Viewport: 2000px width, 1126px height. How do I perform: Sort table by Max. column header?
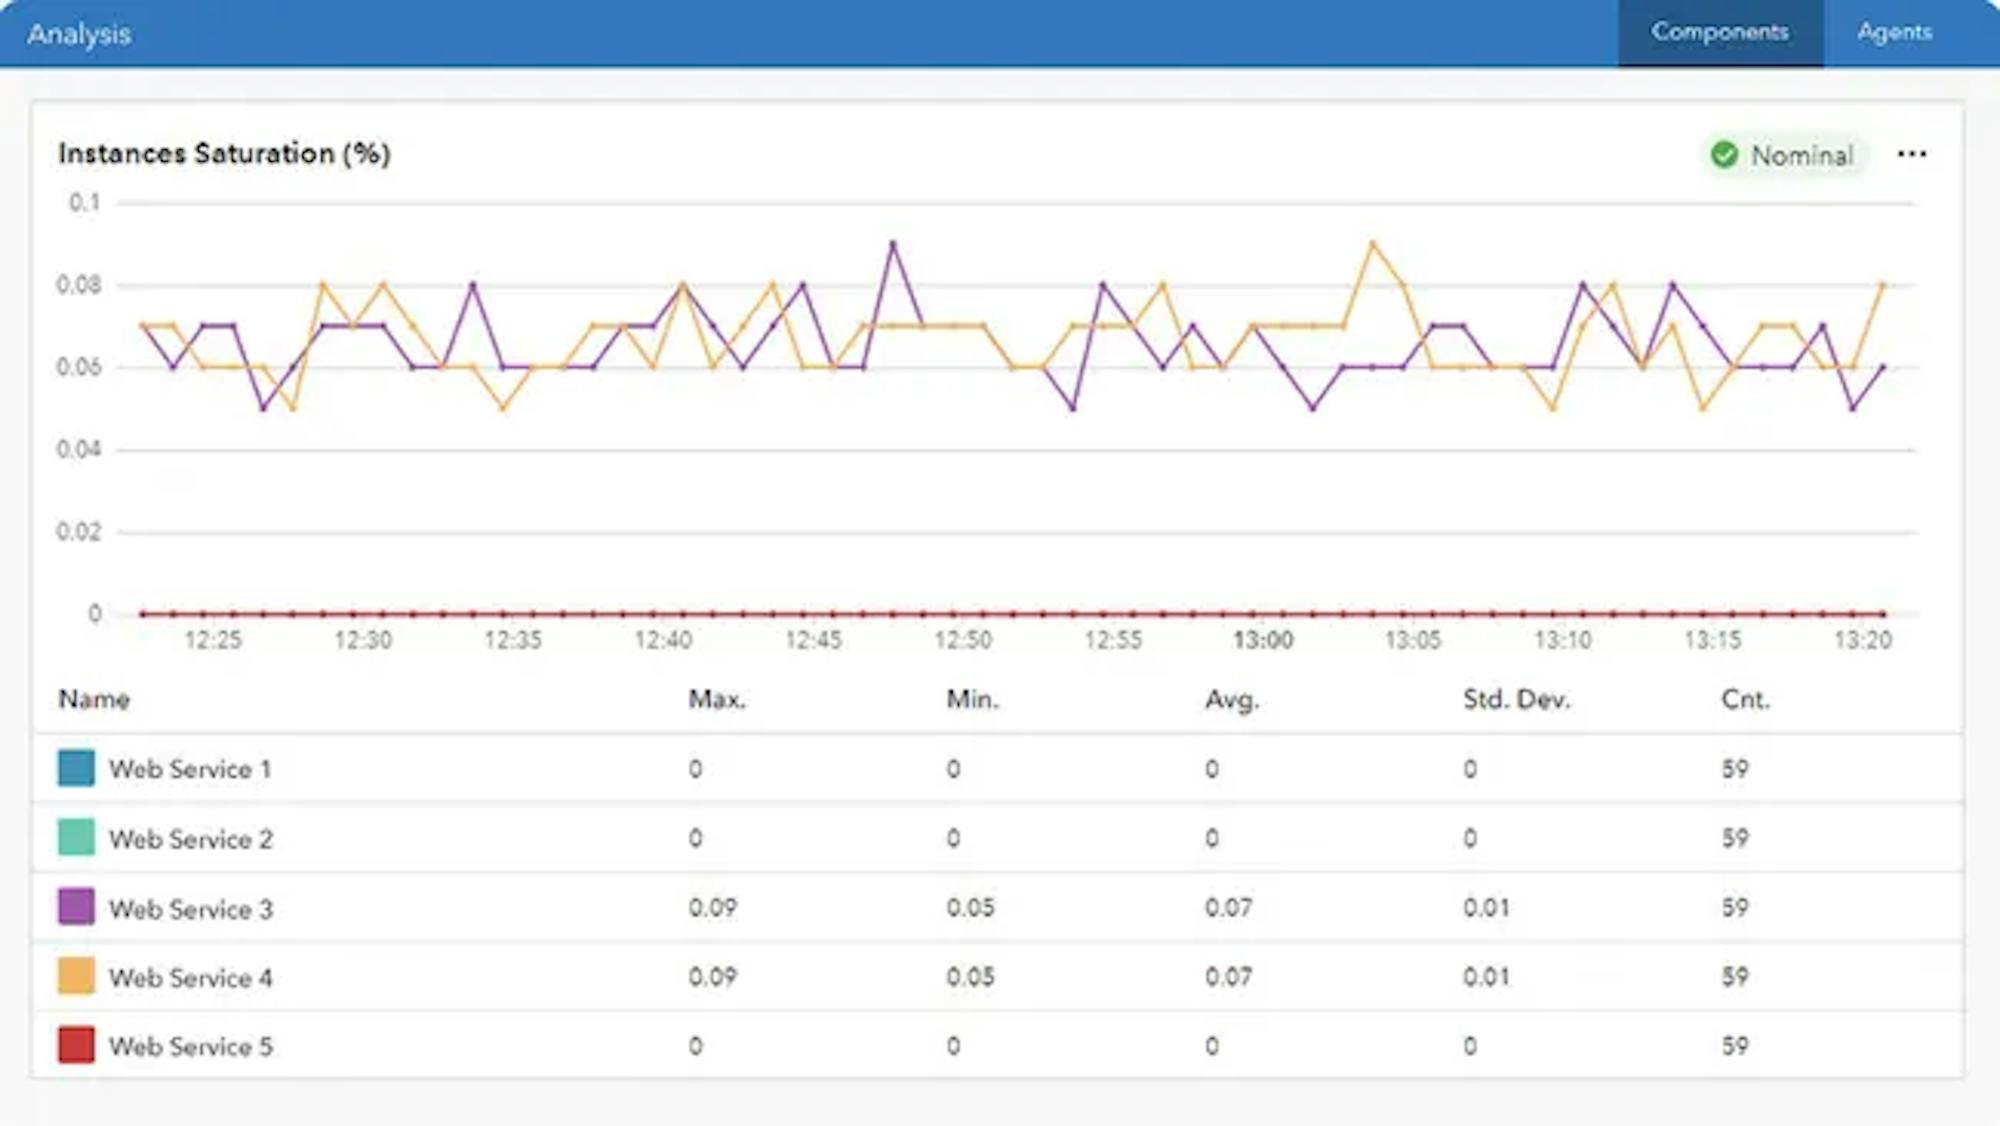716,699
